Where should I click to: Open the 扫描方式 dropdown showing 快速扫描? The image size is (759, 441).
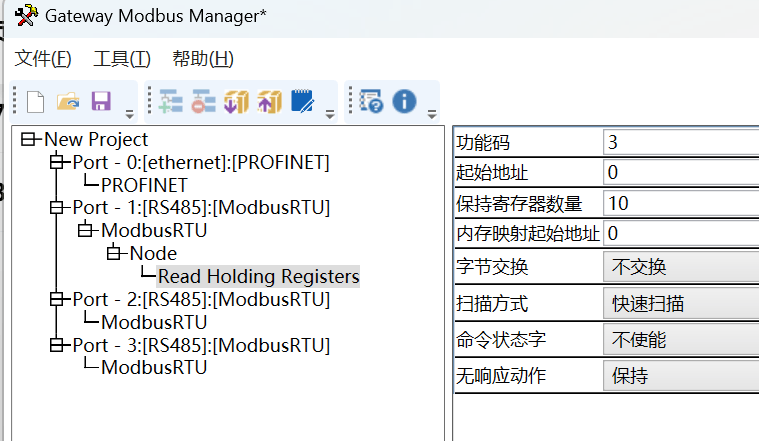click(681, 304)
